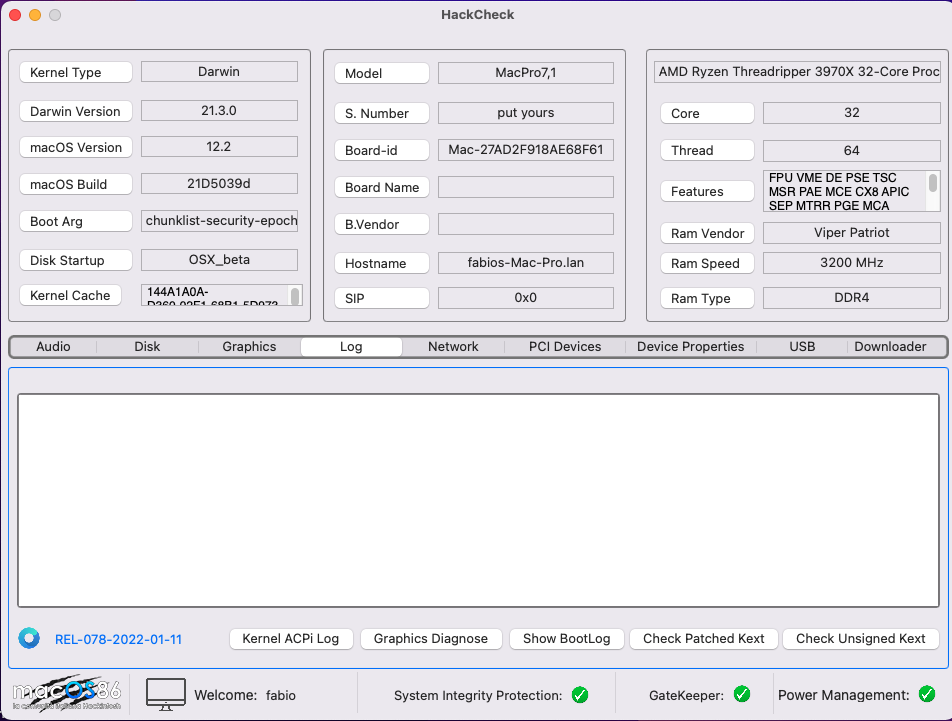
Task: Click the macOS86 logo icon
Action: [67, 694]
